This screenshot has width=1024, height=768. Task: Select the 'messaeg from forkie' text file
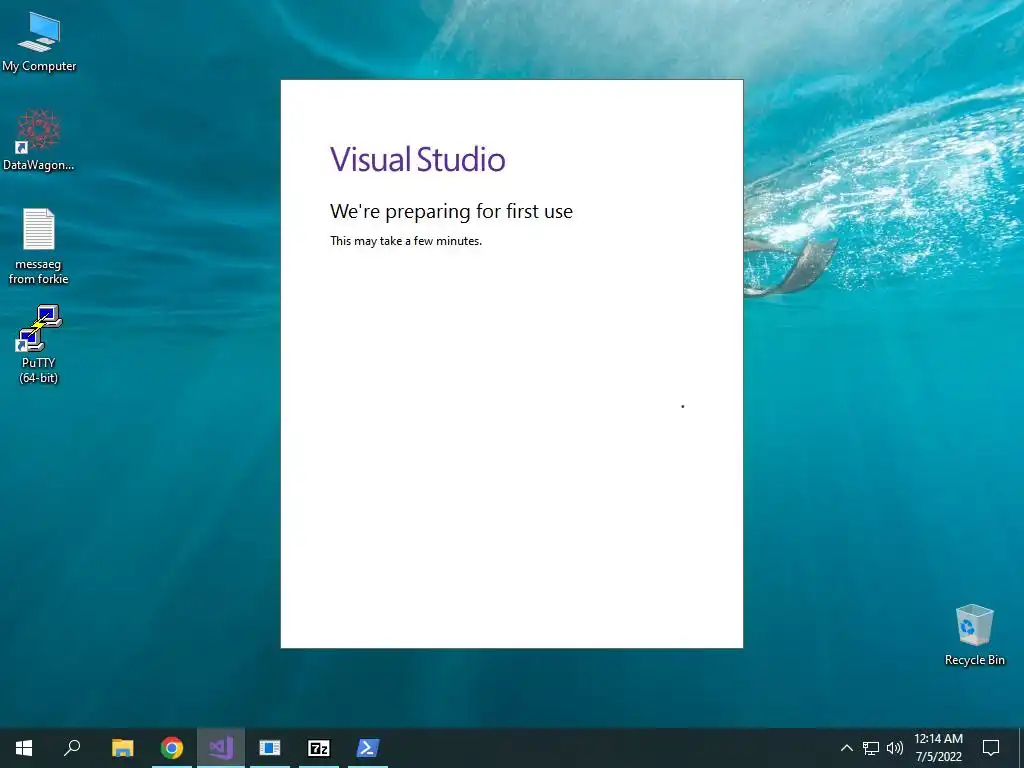pyautogui.click(x=39, y=246)
